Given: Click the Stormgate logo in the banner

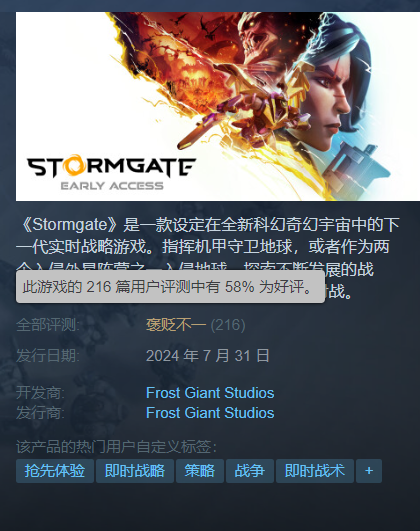Looking at the screenshot, I should pyautogui.click(x=111, y=166).
